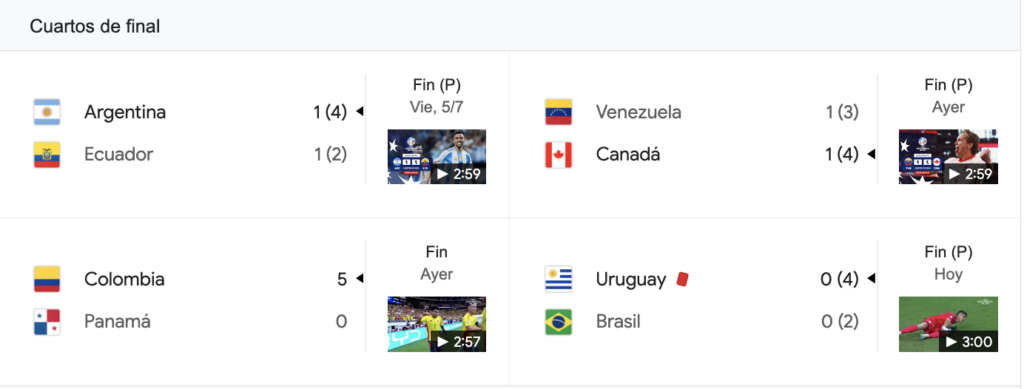Screen dimensions: 1024x389
Task: Click the Fin (P) Hoy match status
Action: point(948,263)
